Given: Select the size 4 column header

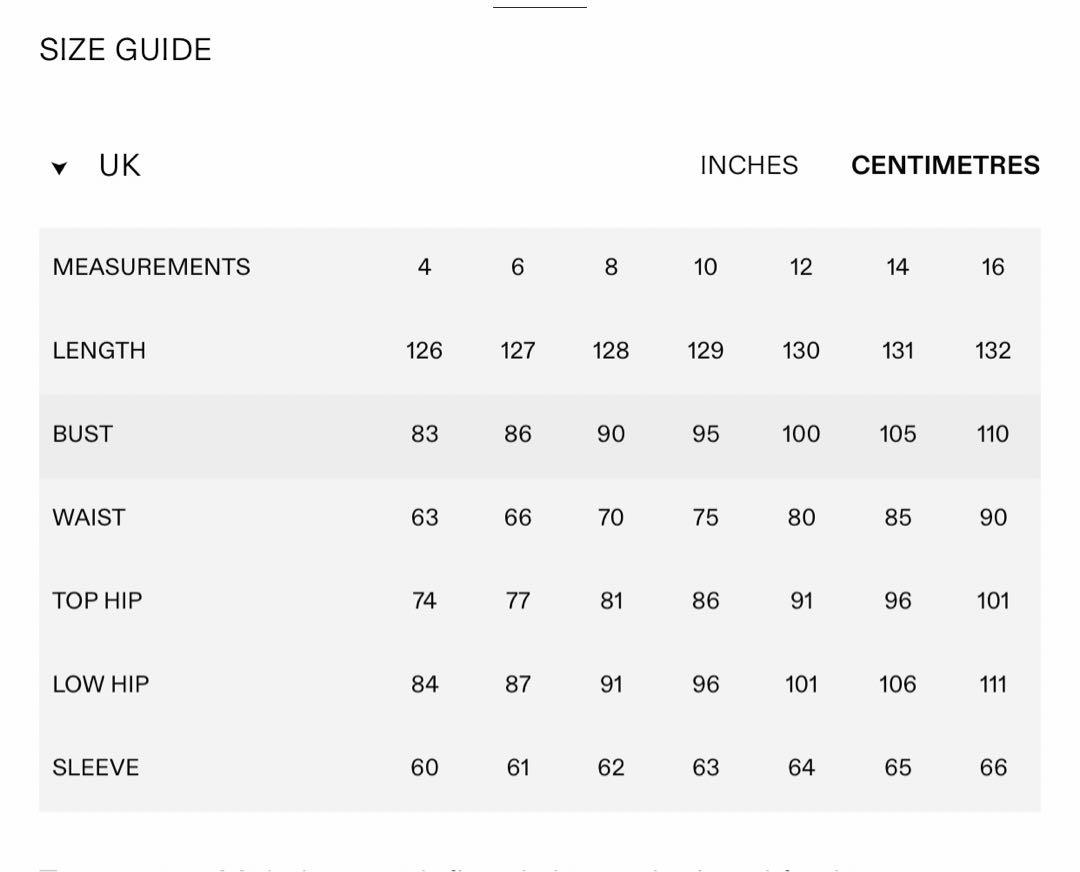Looking at the screenshot, I should 424,267.
